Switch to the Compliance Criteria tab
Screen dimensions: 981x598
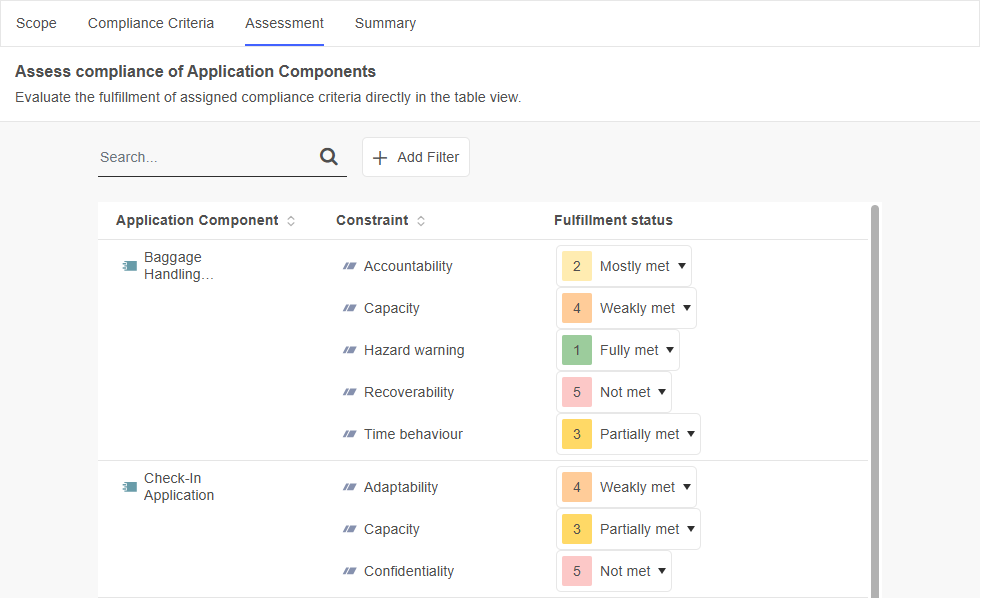151,23
